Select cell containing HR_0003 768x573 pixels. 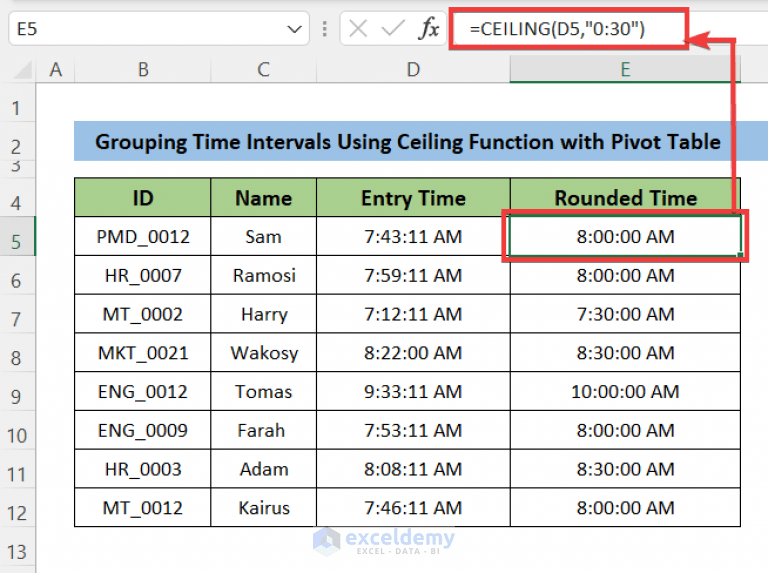[143, 469]
